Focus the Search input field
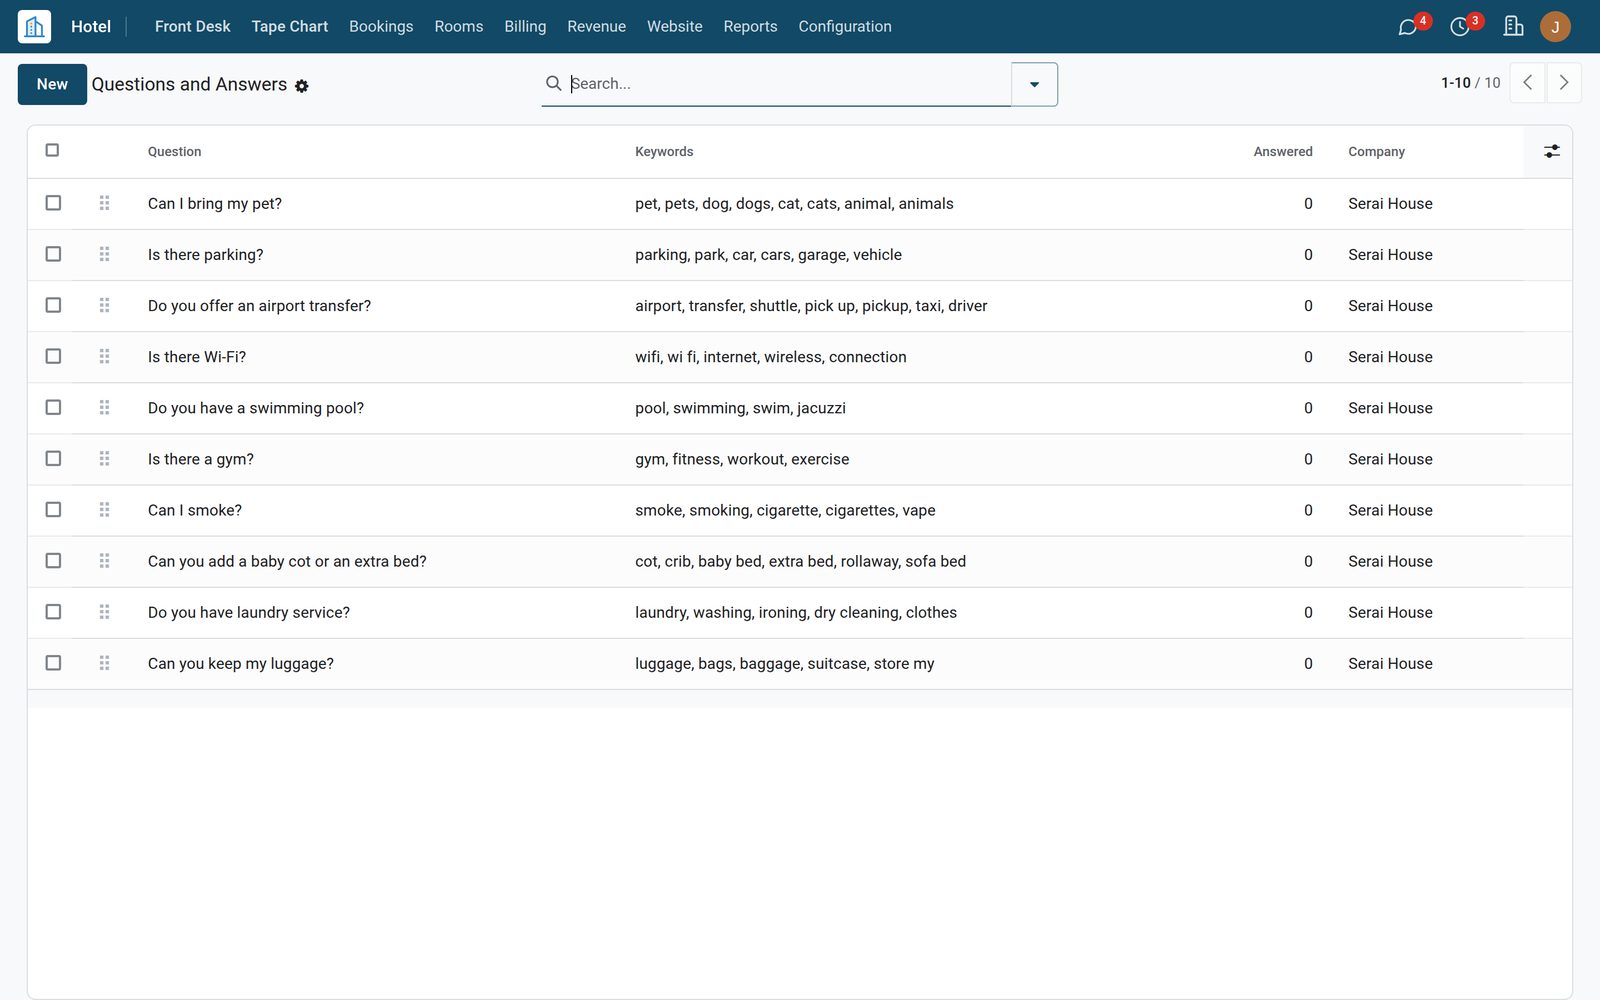Viewport: 1600px width, 1000px height. 788,84
